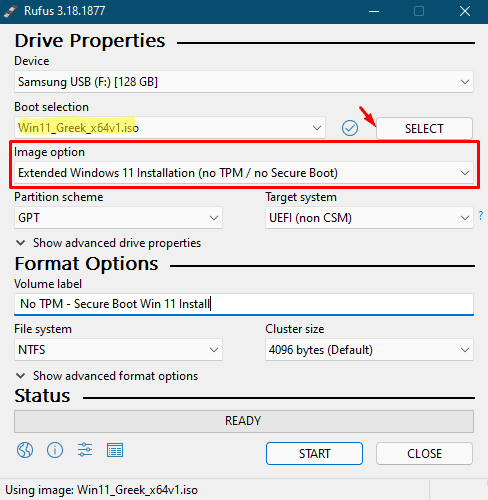Open the Device dropdown list
Screen dimensions: 488x500
[x=244, y=82]
